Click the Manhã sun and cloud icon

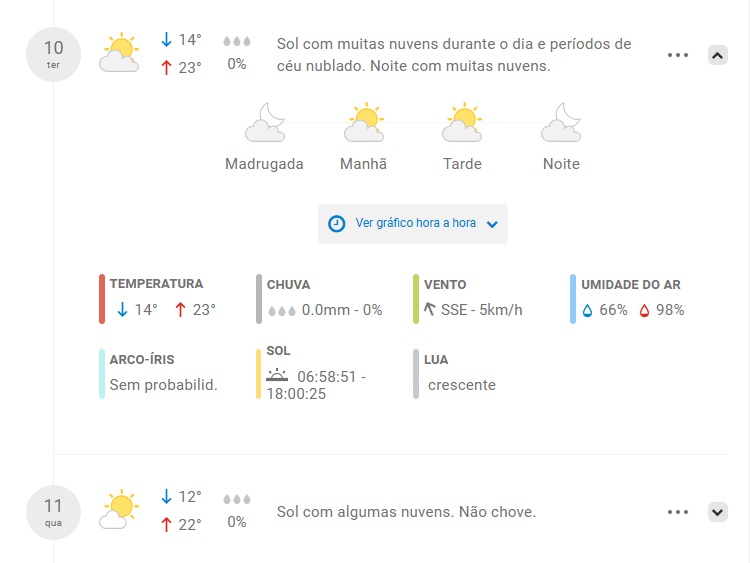click(364, 122)
